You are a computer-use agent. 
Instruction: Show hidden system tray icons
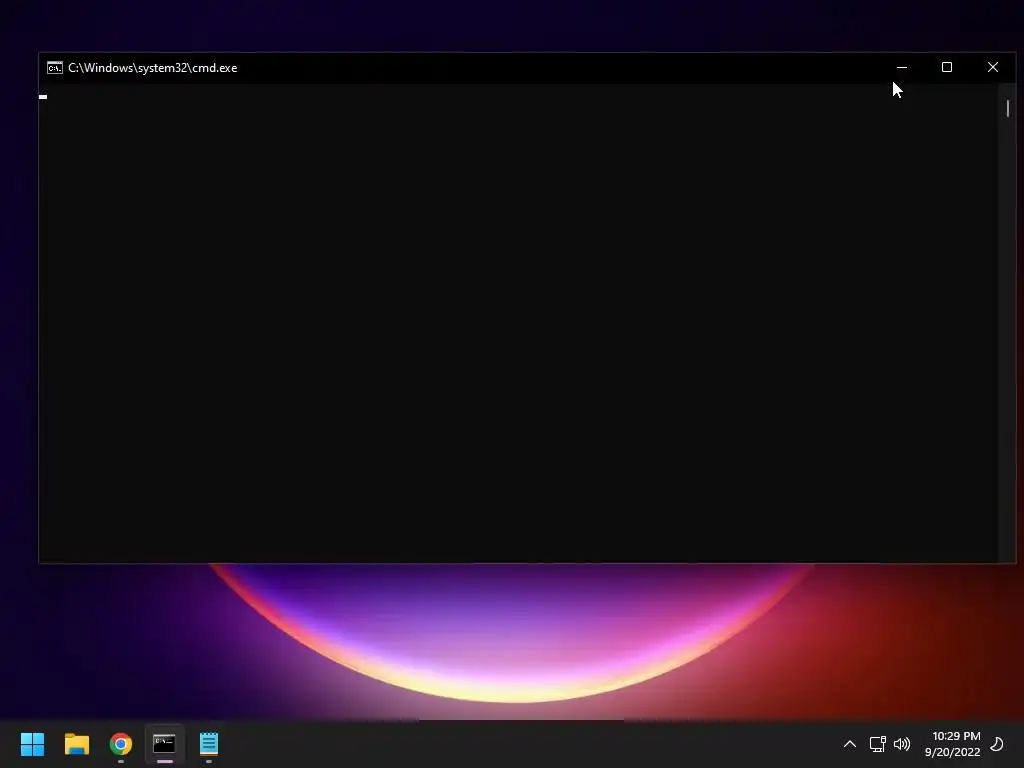(x=850, y=744)
